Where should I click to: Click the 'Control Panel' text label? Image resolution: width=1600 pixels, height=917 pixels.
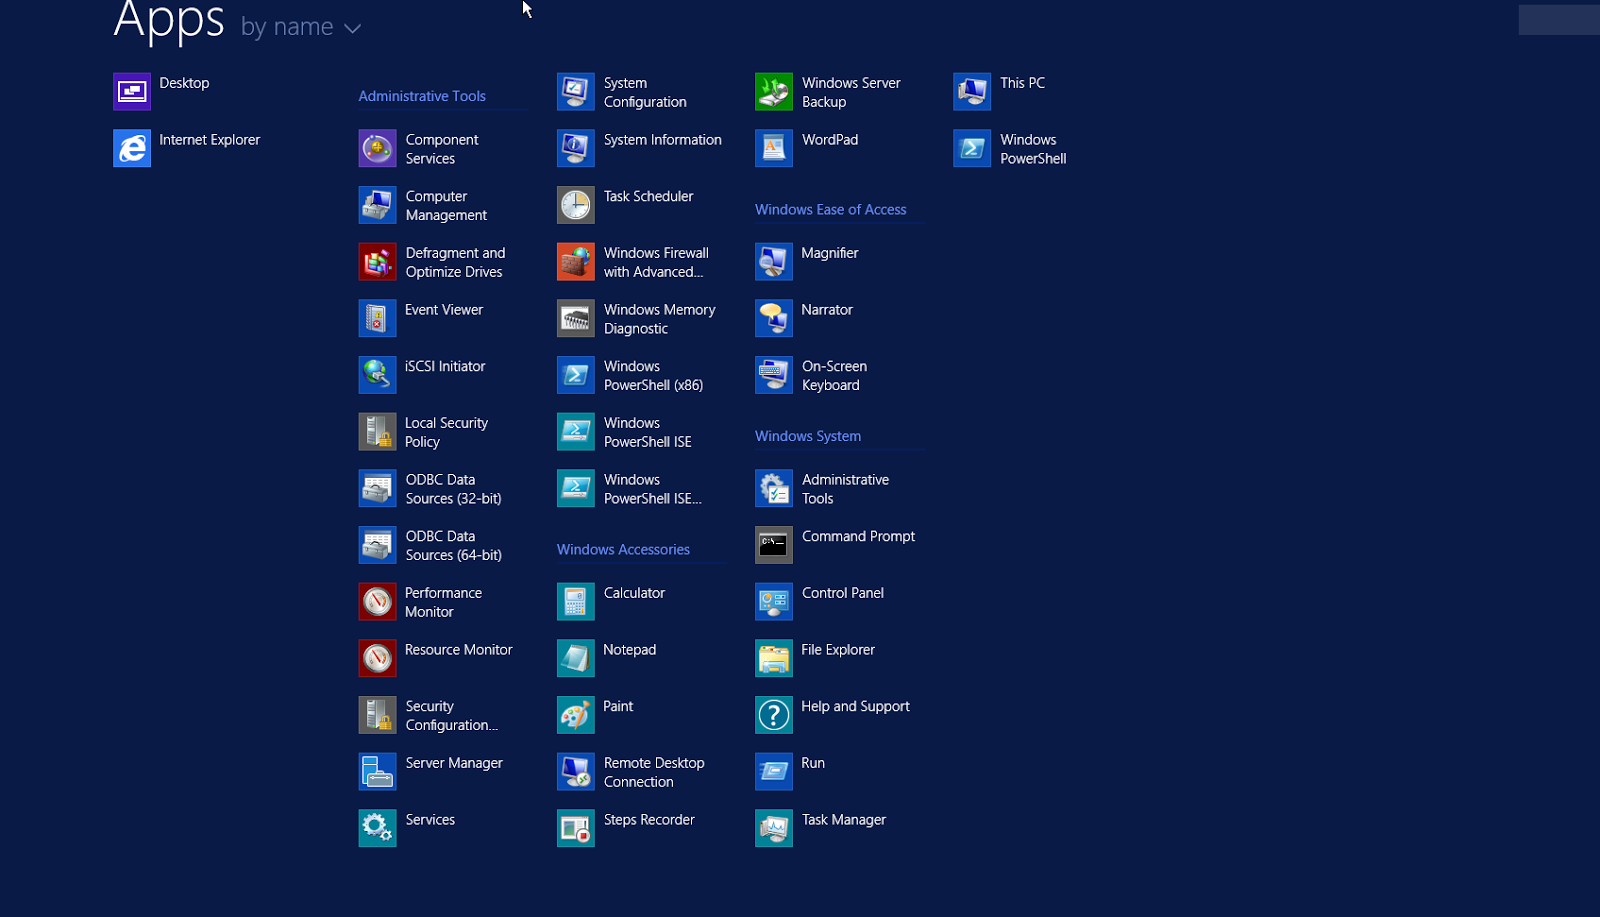[x=843, y=593]
